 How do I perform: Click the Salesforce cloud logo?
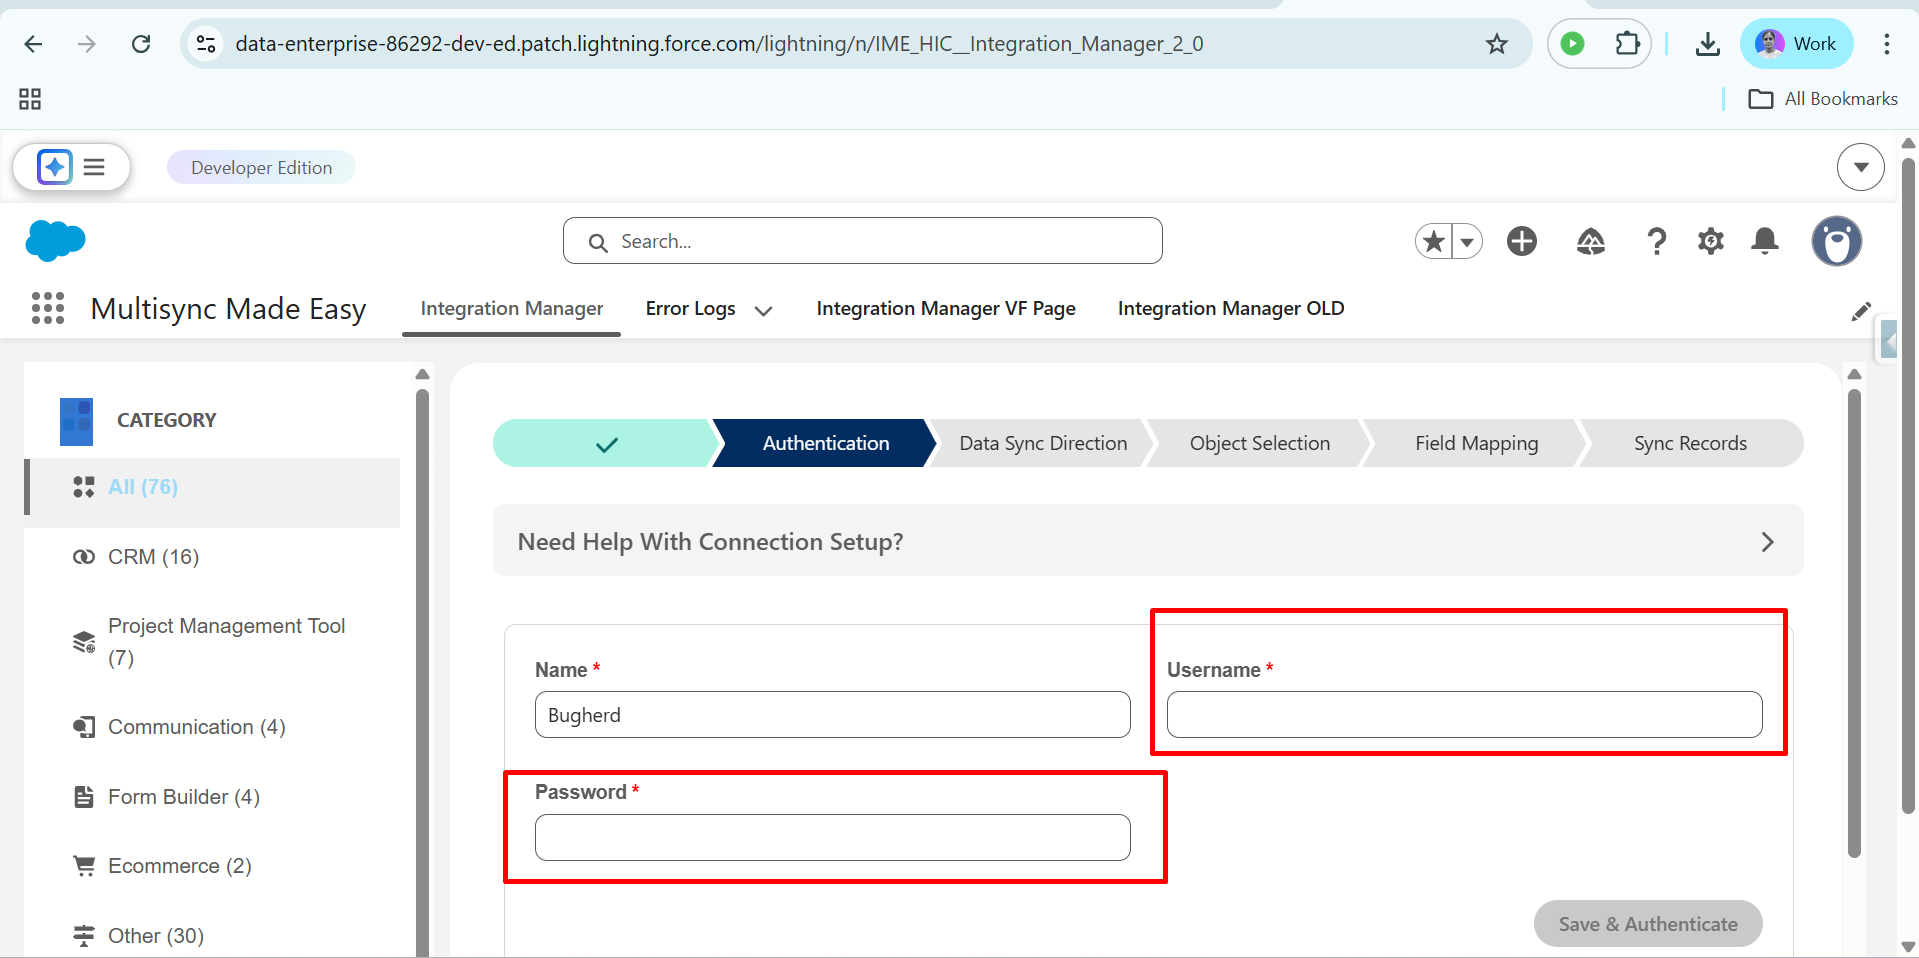coord(55,241)
